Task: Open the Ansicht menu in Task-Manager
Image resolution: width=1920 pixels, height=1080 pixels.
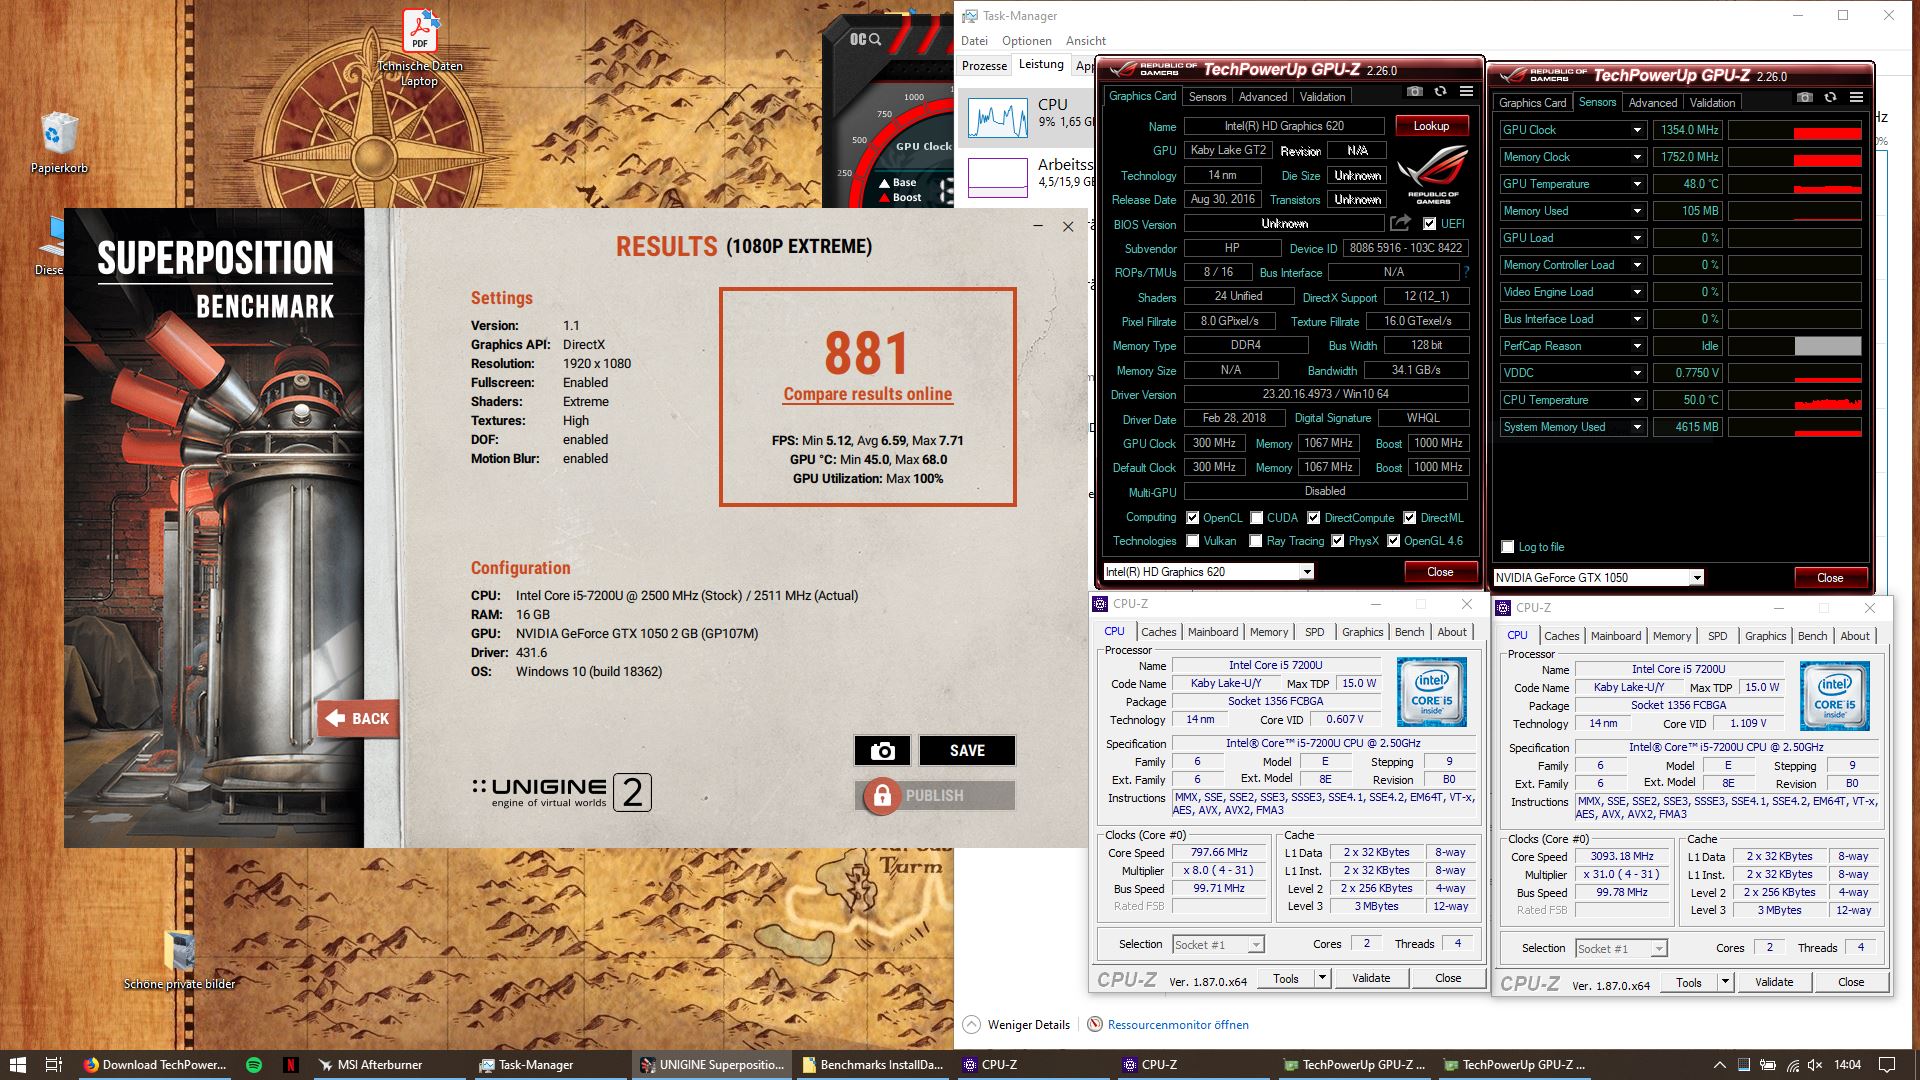Action: pyautogui.click(x=1085, y=41)
